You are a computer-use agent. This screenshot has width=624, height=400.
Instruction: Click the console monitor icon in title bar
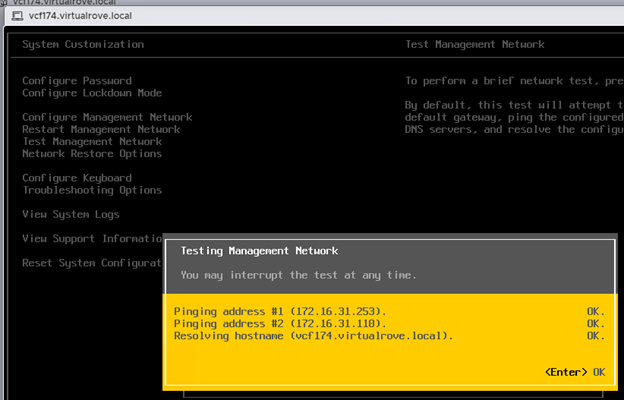16,18
